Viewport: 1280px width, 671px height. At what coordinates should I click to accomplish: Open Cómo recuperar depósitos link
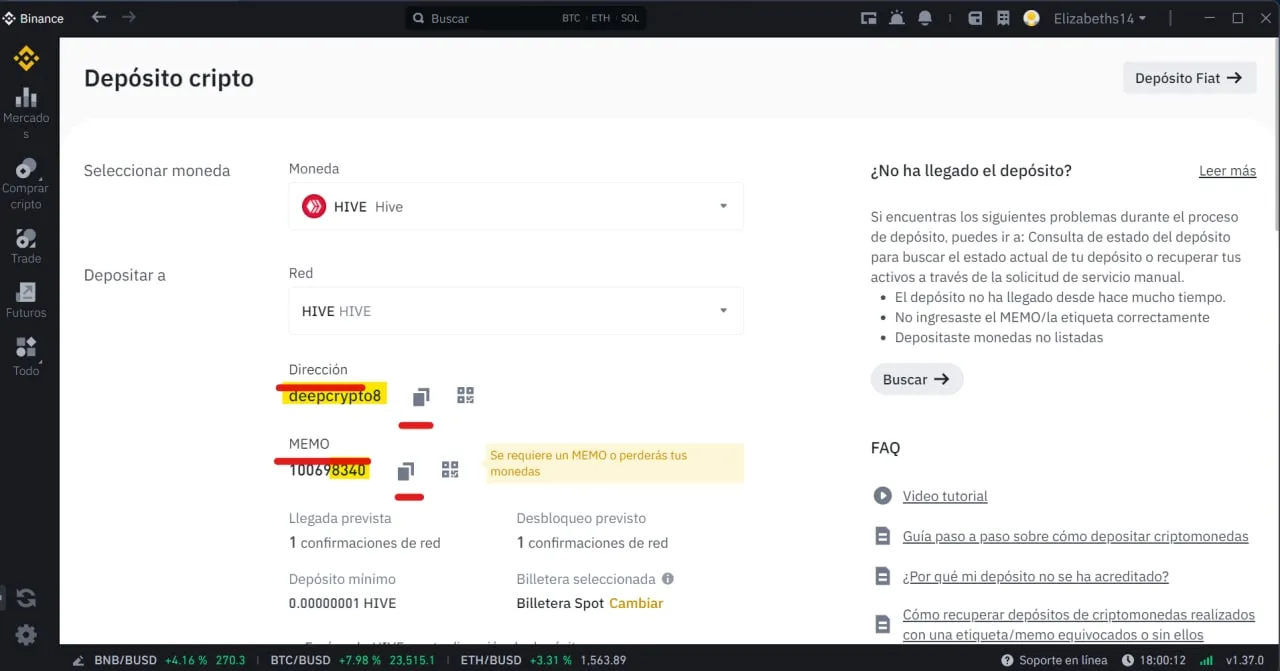pos(1078,624)
